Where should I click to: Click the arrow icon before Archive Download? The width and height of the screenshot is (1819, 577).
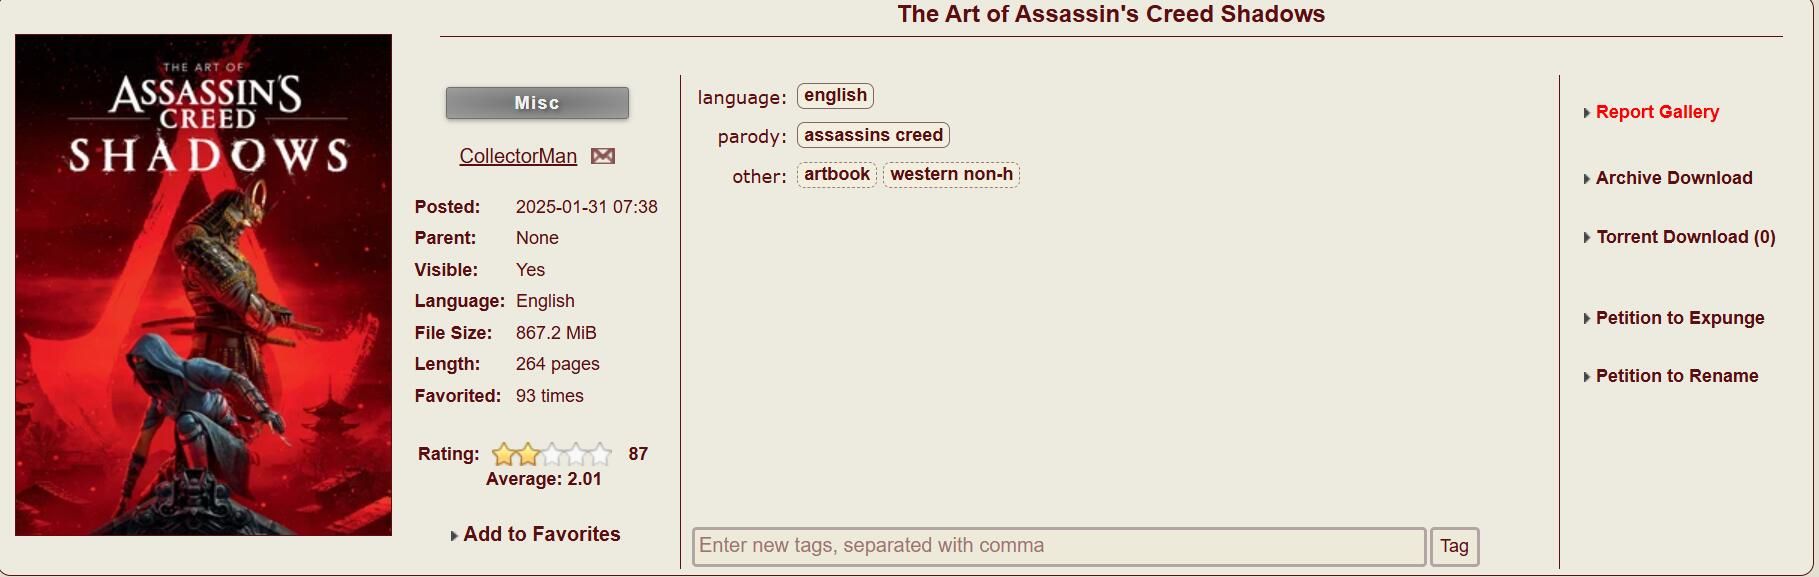[x=1587, y=179]
